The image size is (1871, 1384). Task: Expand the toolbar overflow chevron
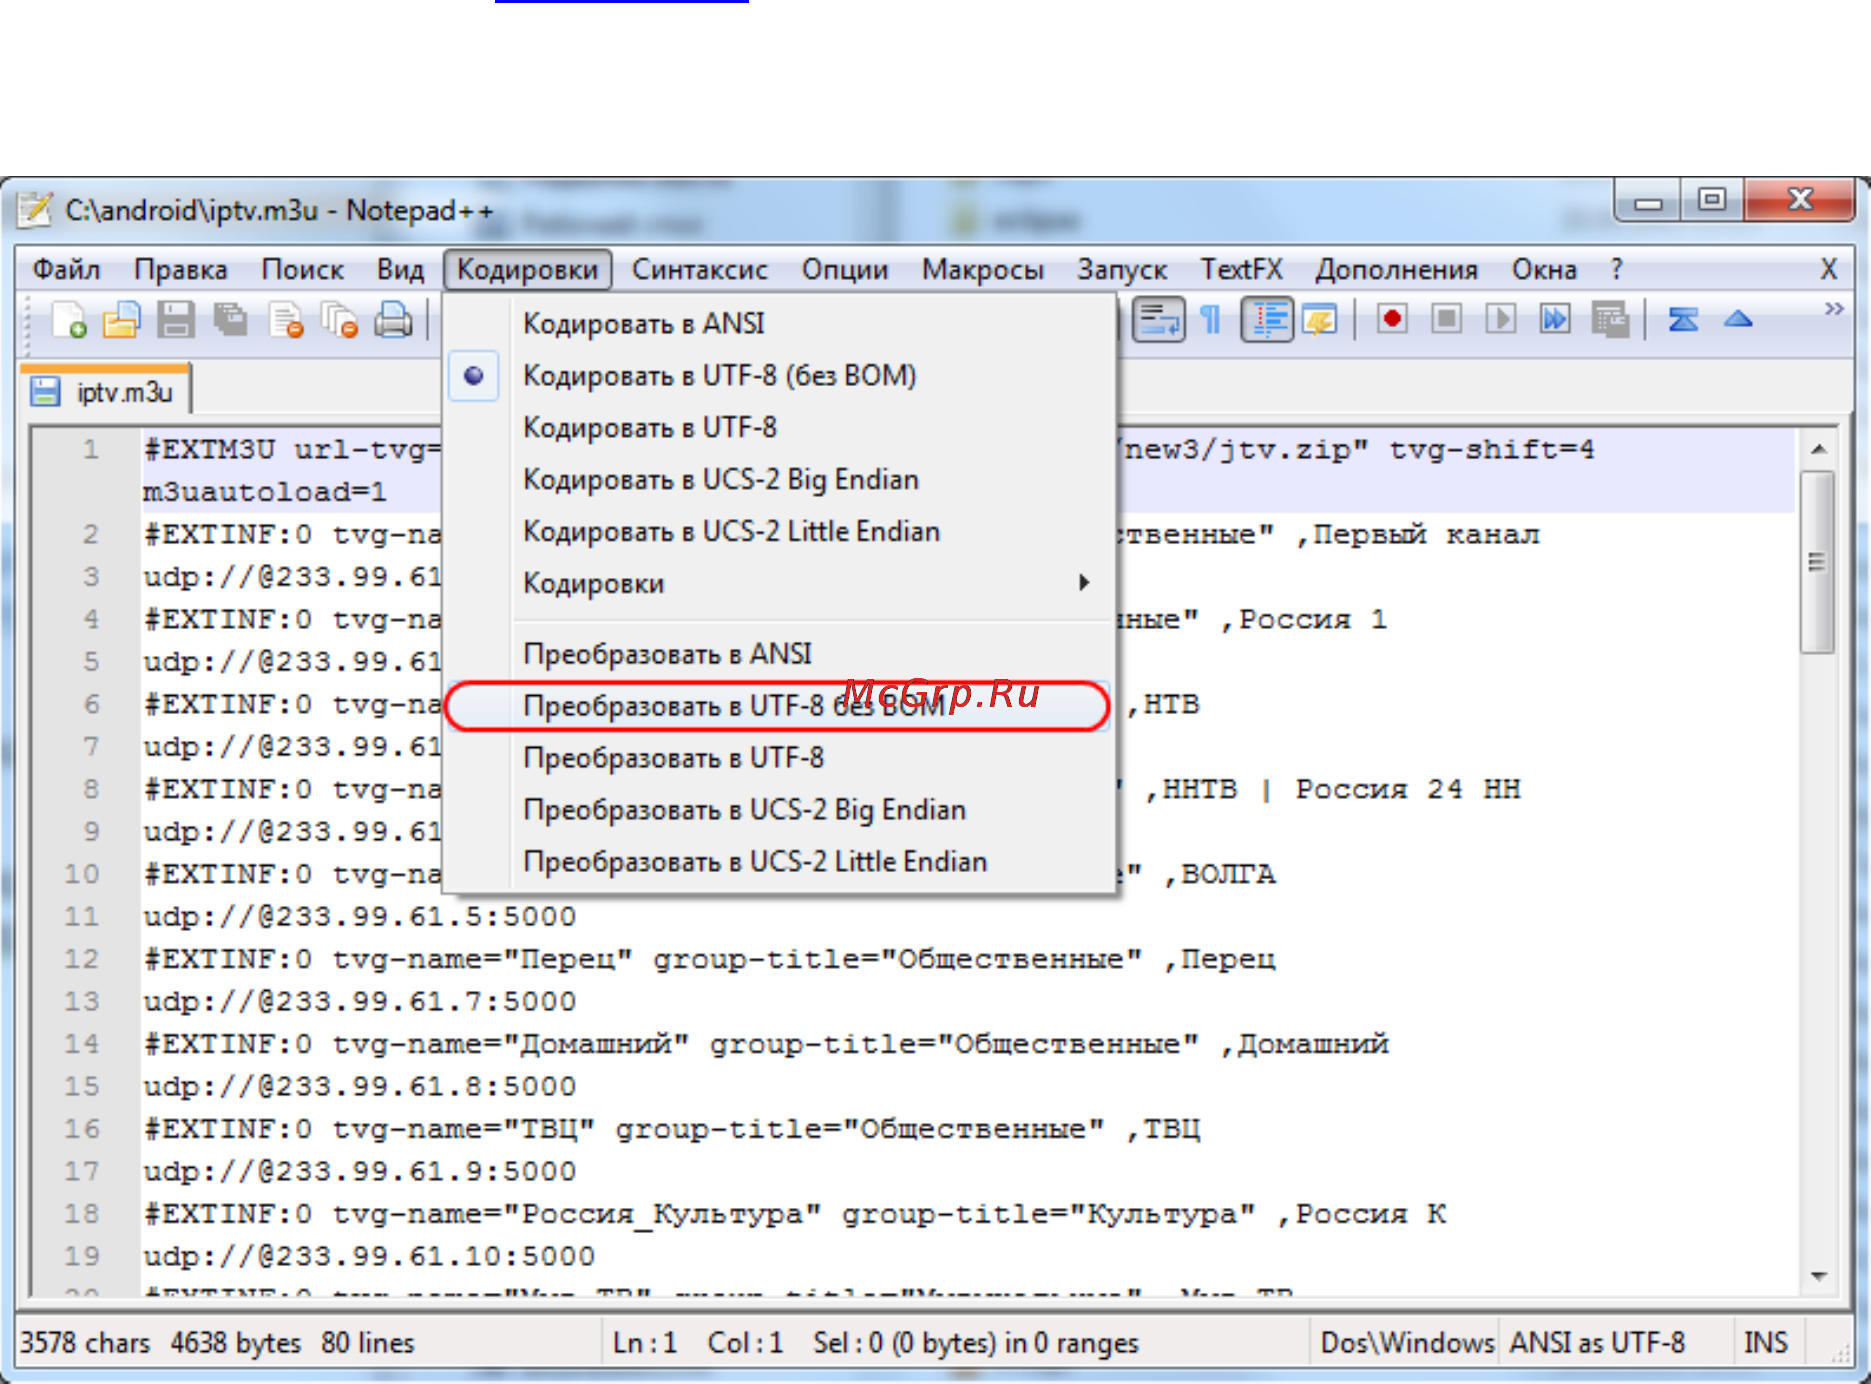click(1833, 308)
